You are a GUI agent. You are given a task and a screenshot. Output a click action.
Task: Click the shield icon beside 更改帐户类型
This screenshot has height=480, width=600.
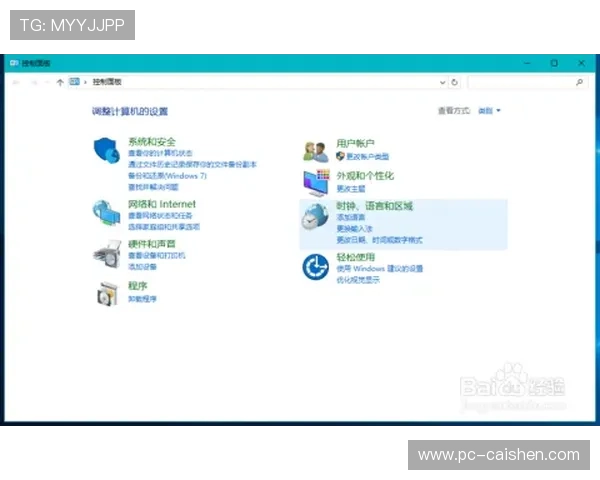click(x=340, y=156)
